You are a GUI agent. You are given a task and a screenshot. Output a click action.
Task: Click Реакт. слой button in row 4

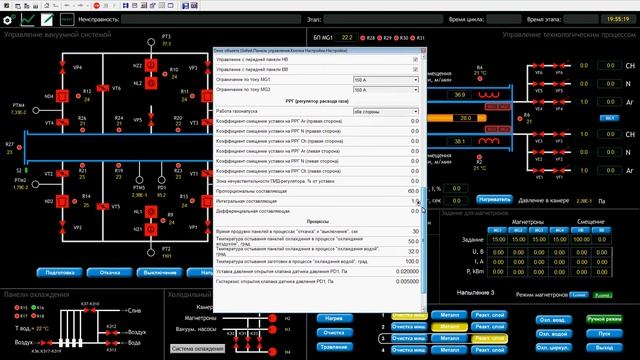pos(489,350)
